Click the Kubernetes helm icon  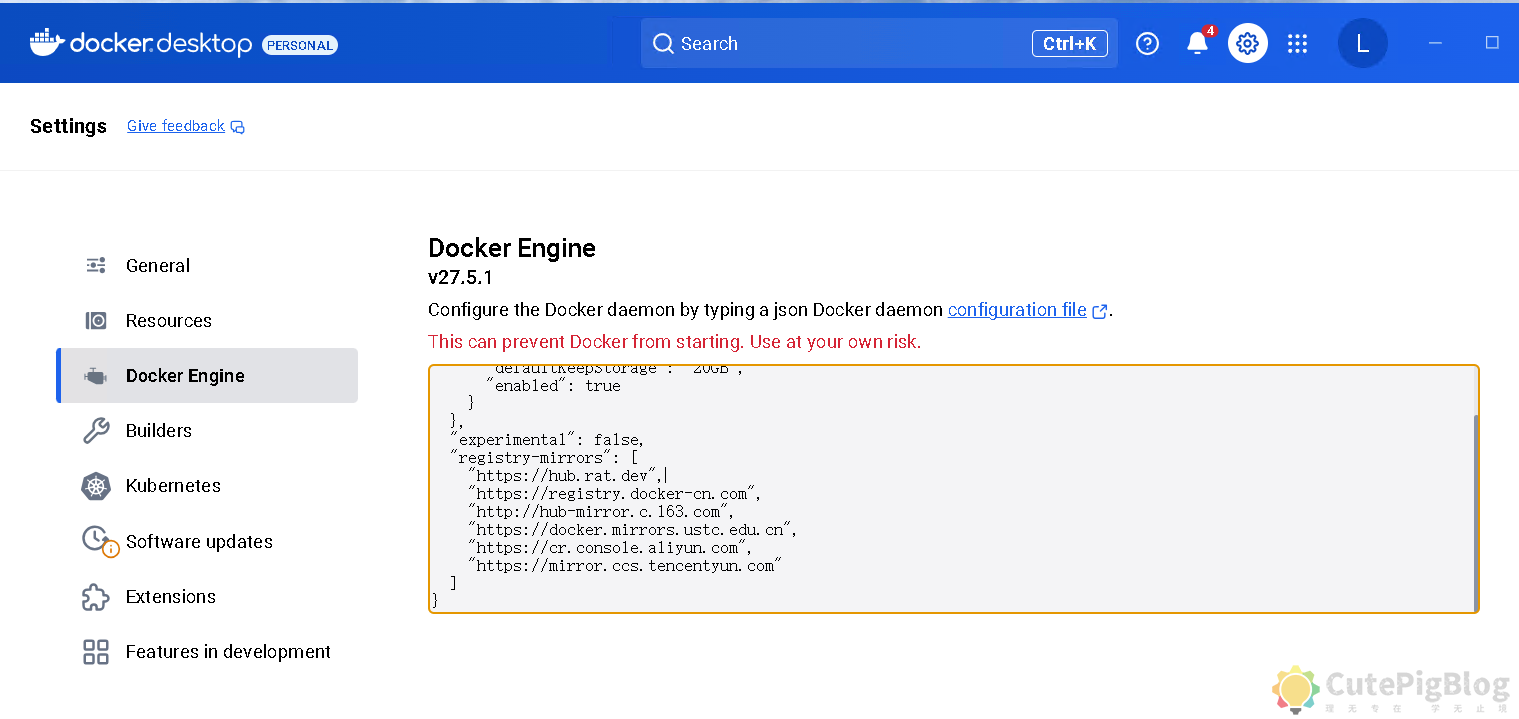(96, 486)
